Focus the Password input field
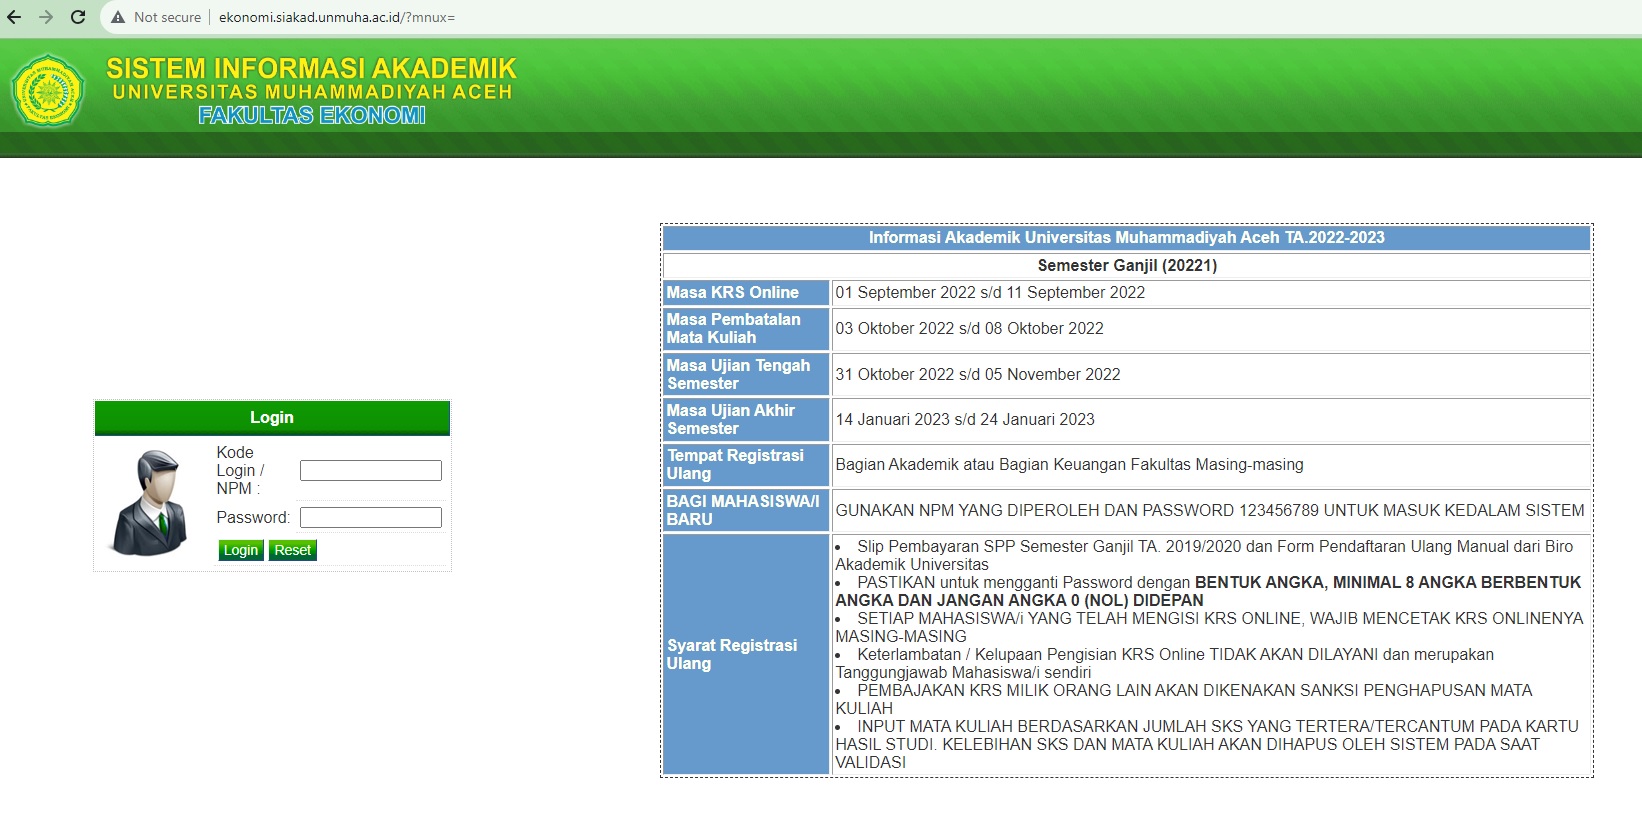 coord(370,517)
